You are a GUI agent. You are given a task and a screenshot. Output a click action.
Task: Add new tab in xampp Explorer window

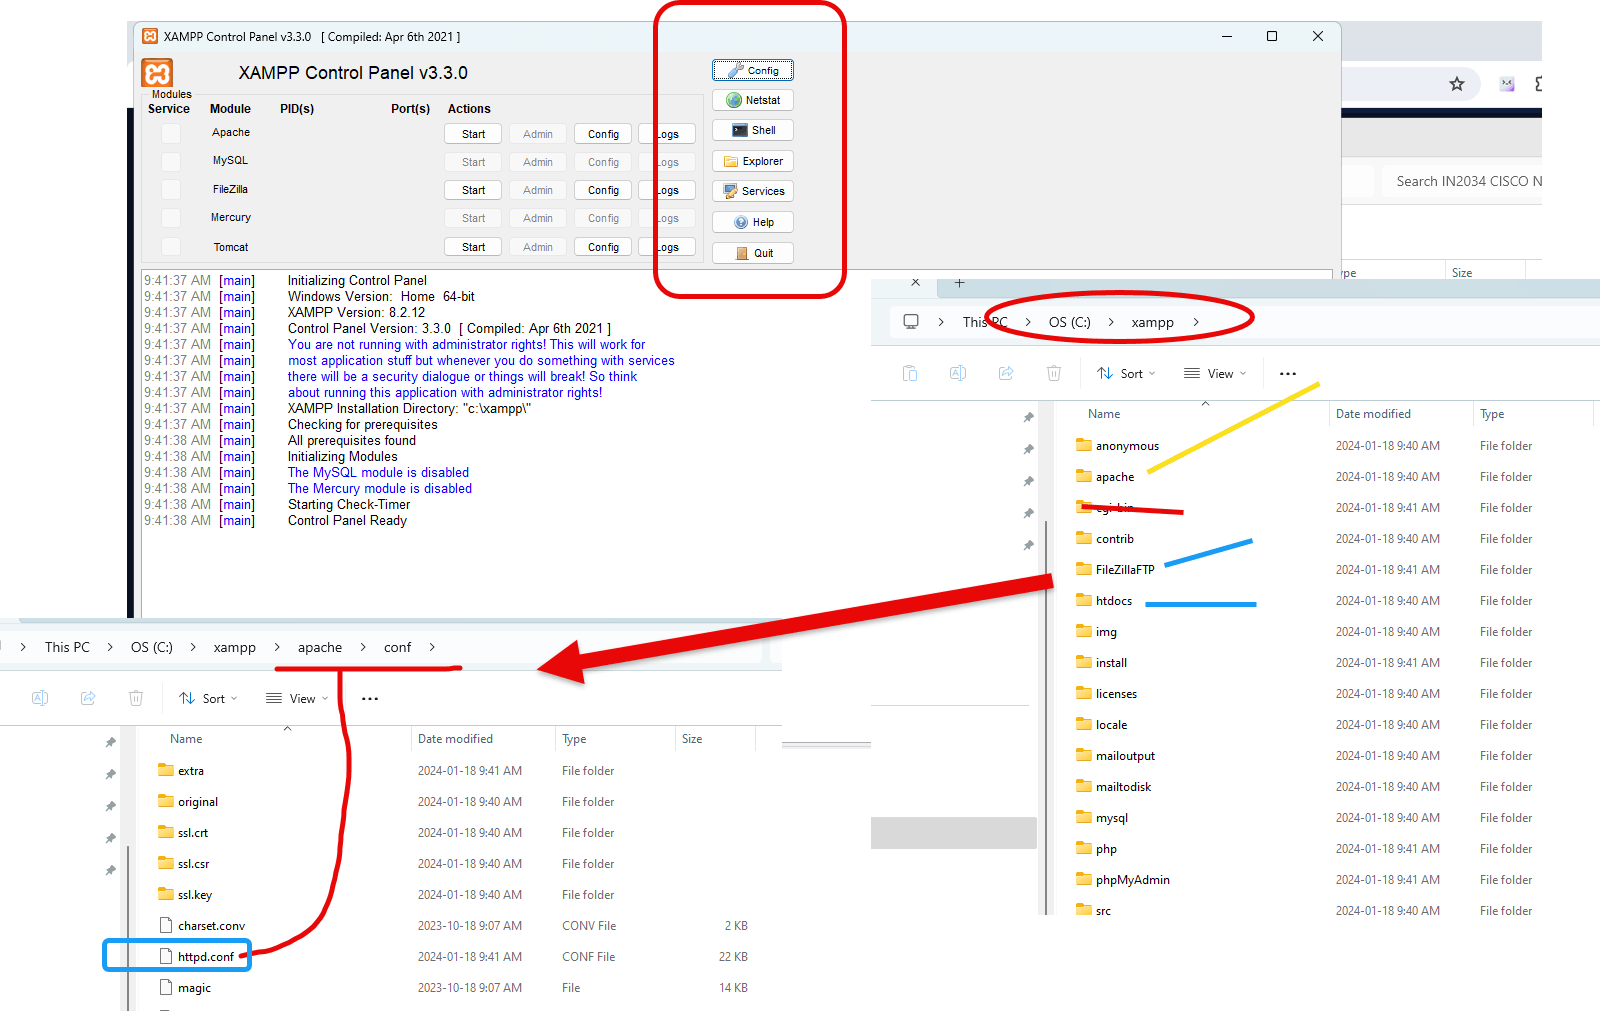point(959,283)
